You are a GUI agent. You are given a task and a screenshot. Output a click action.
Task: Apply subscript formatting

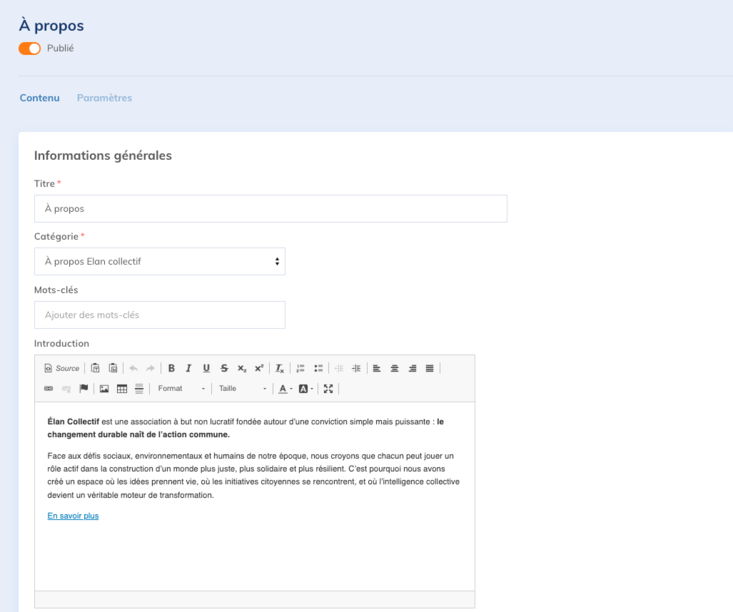click(x=242, y=368)
